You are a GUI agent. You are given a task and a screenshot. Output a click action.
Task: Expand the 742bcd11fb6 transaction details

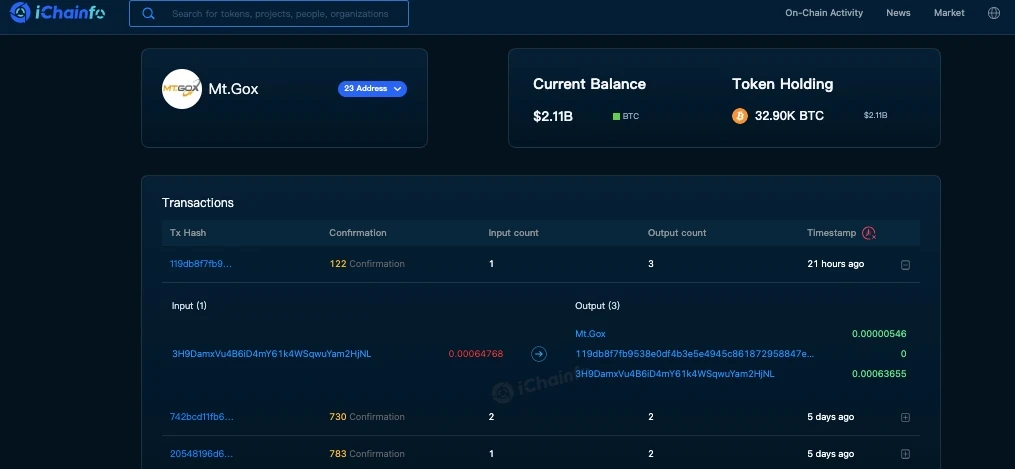coord(906,418)
